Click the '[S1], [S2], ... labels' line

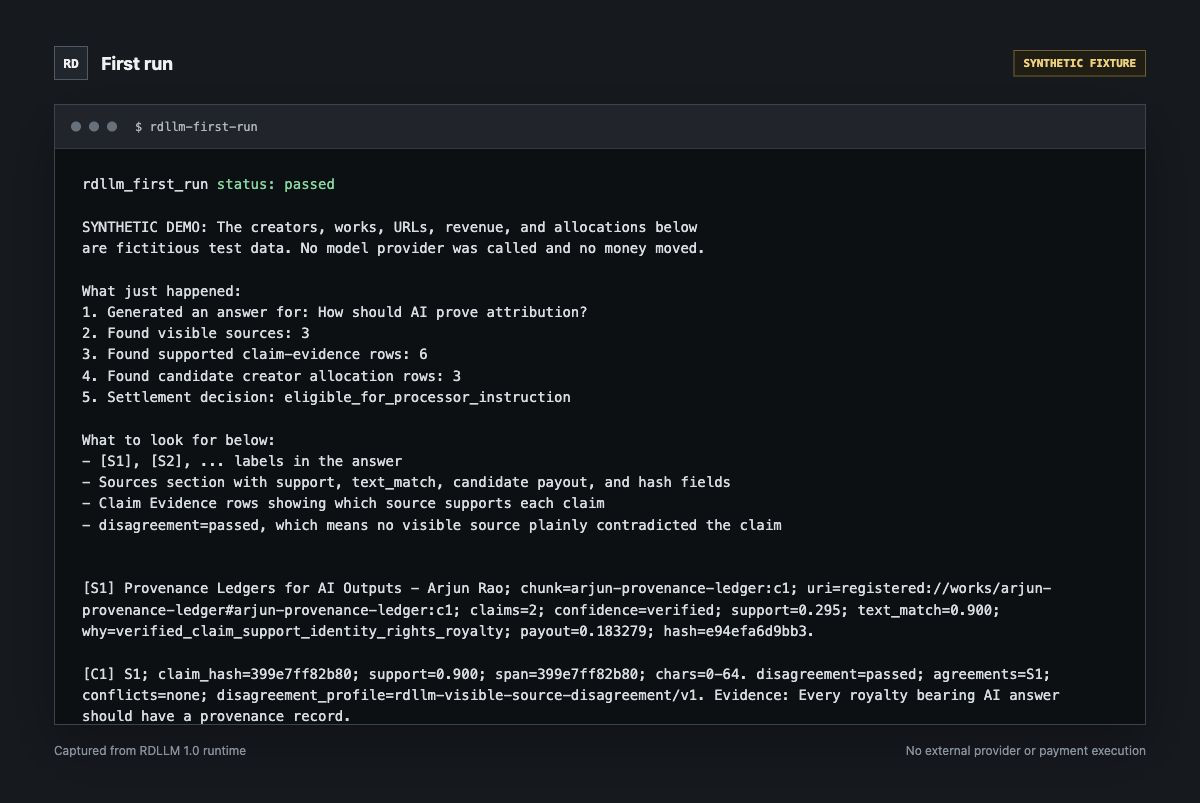(x=242, y=461)
